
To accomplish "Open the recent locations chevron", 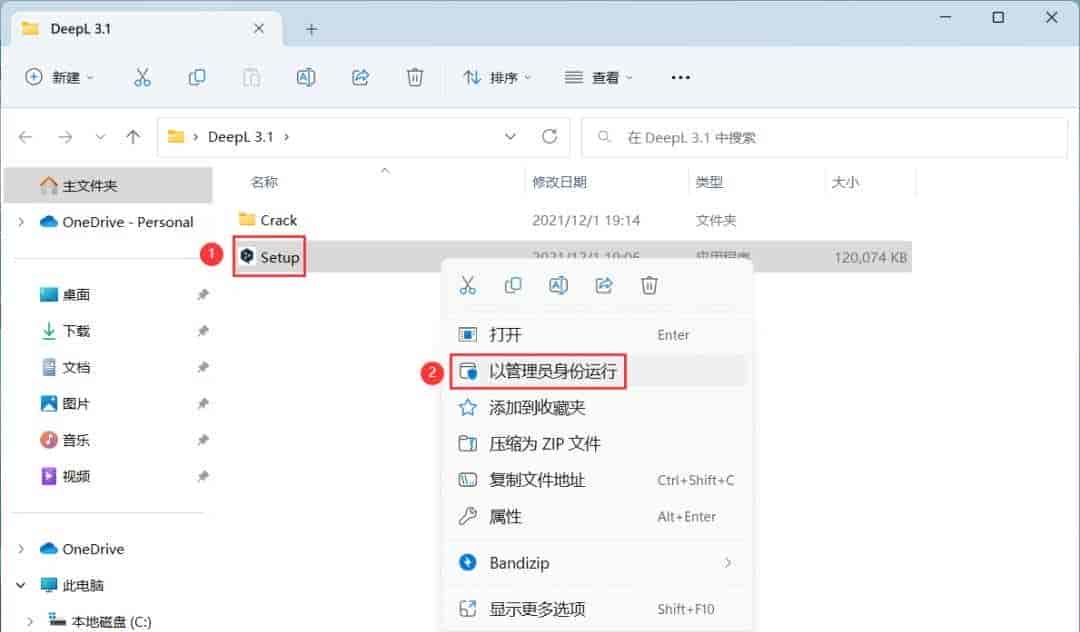I will pos(101,137).
